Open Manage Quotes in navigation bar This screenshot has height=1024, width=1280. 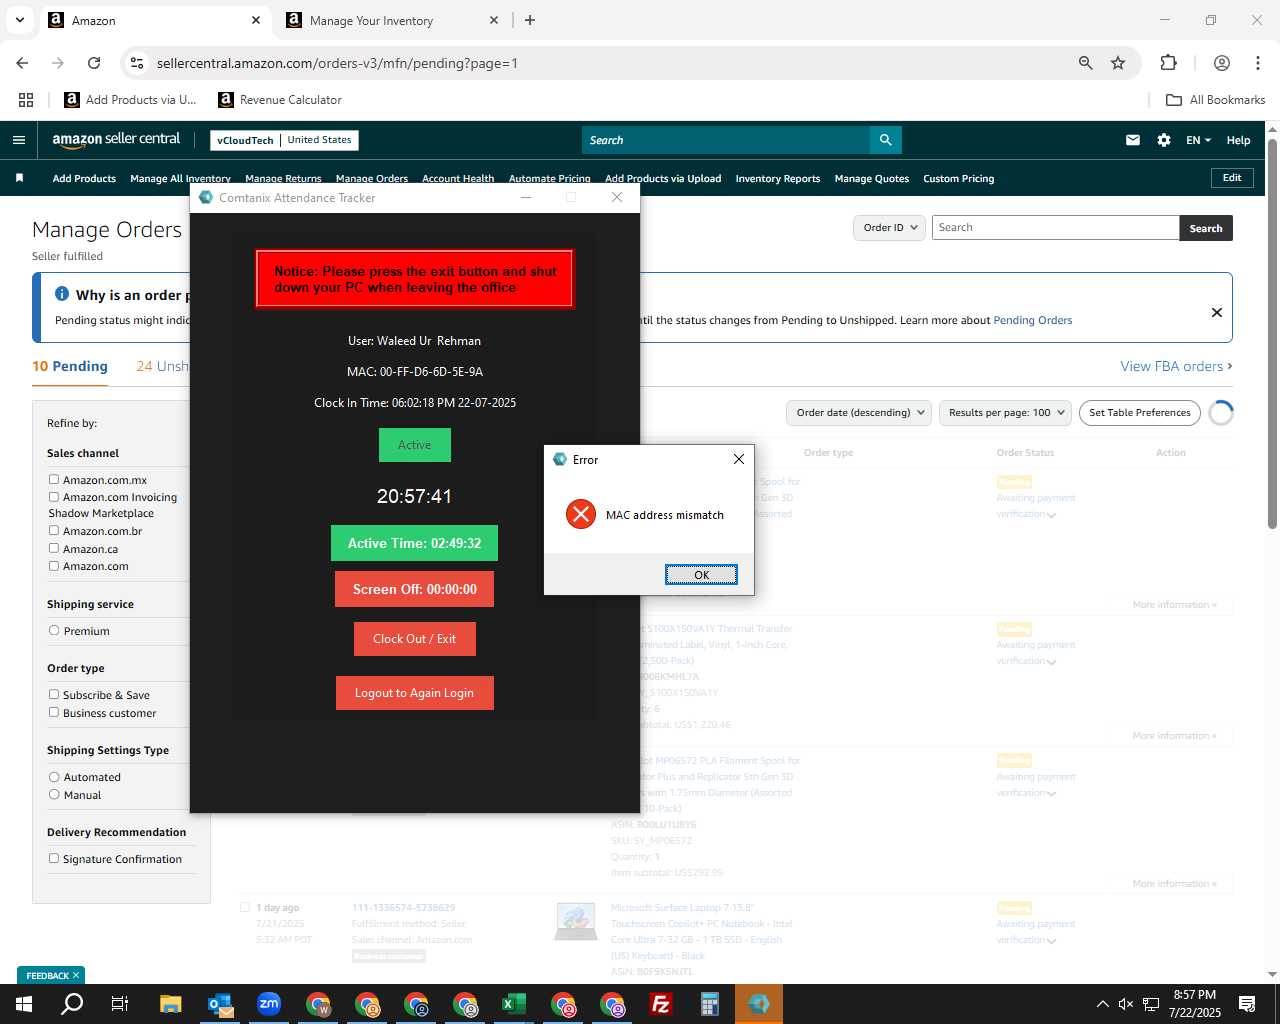pyautogui.click(x=872, y=178)
